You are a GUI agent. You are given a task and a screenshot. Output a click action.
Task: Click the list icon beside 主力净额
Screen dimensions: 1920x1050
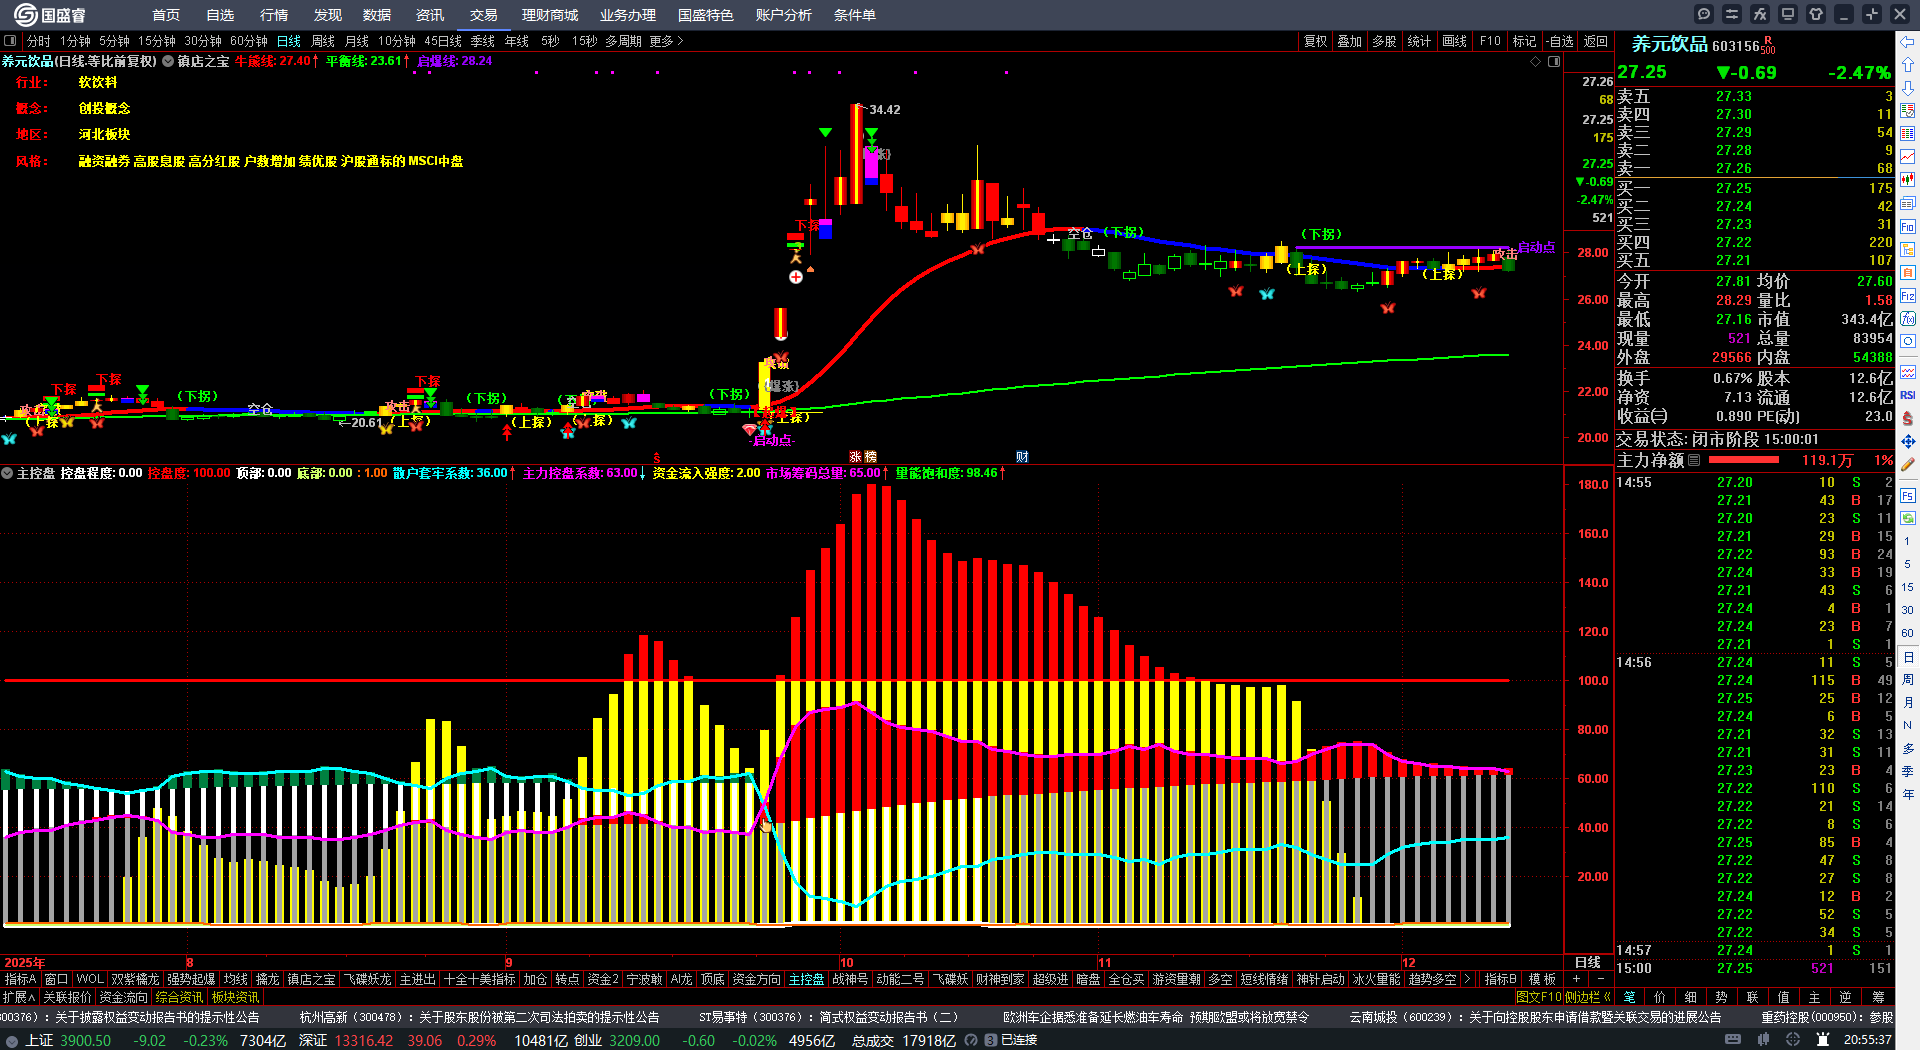1694,460
